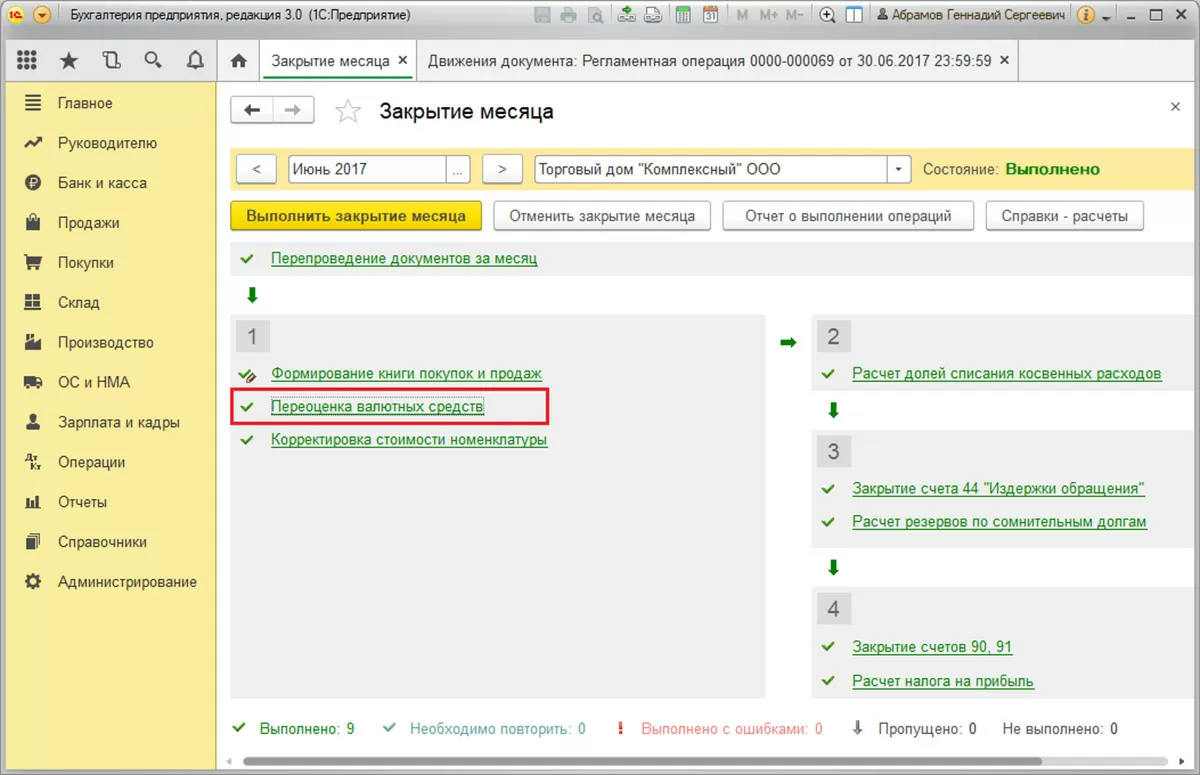Open Расчет резервов по сомнительным долгам
This screenshot has width=1200, height=775.
pyautogui.click(x=999, y=521)
